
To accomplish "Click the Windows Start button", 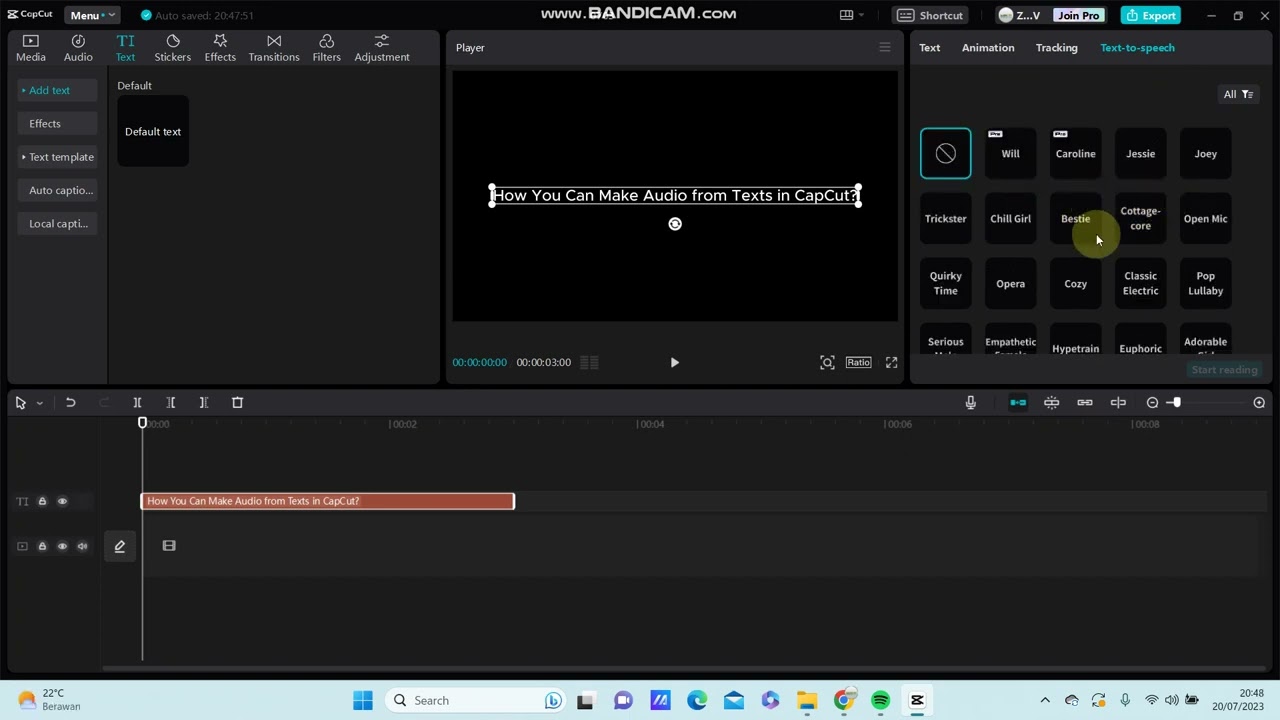I will tap(363, 700).
